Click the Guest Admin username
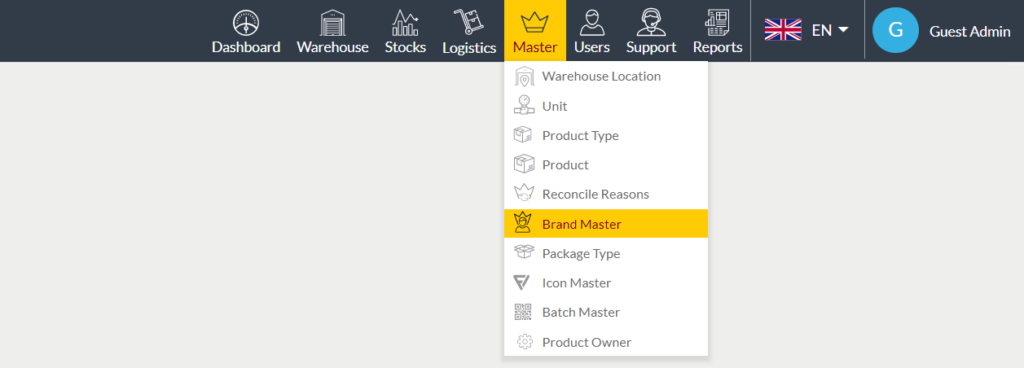1024x368 pixels. 970,31
